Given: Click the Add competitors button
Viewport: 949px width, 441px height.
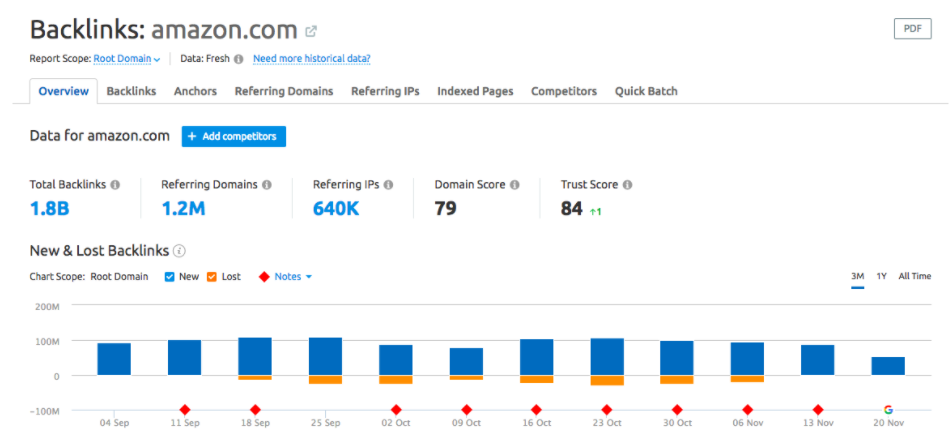Looking at the screenshot, I should pyautogui.click(x=234, y=136).
